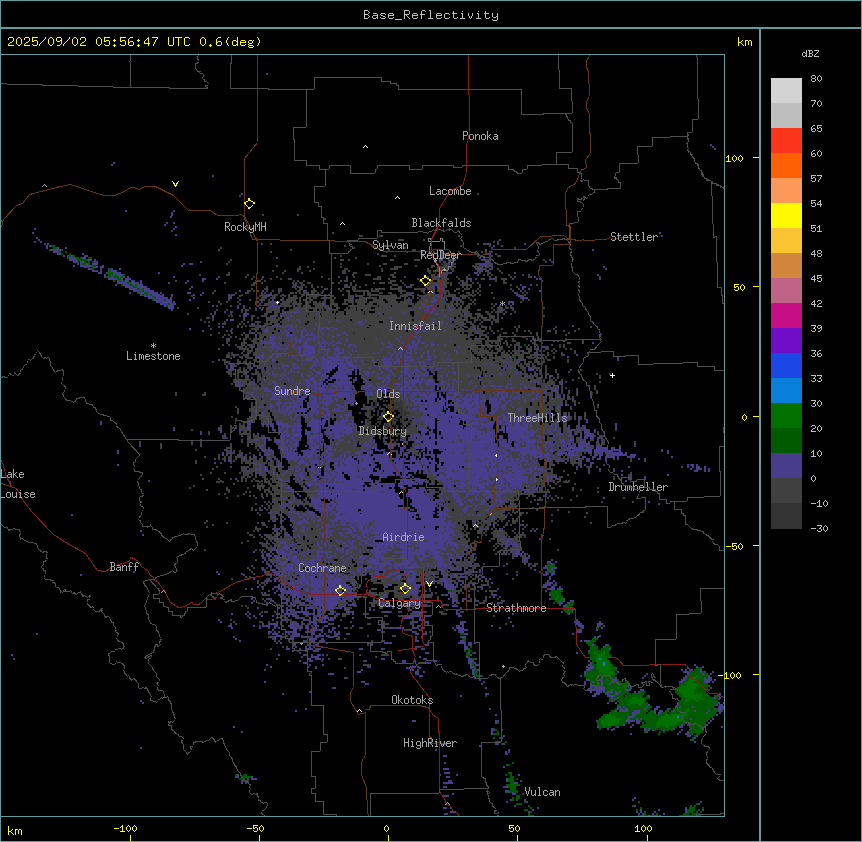Viewport: 862px width, 842px height.
Task: Click the Didsbury label
Action: 383,431
